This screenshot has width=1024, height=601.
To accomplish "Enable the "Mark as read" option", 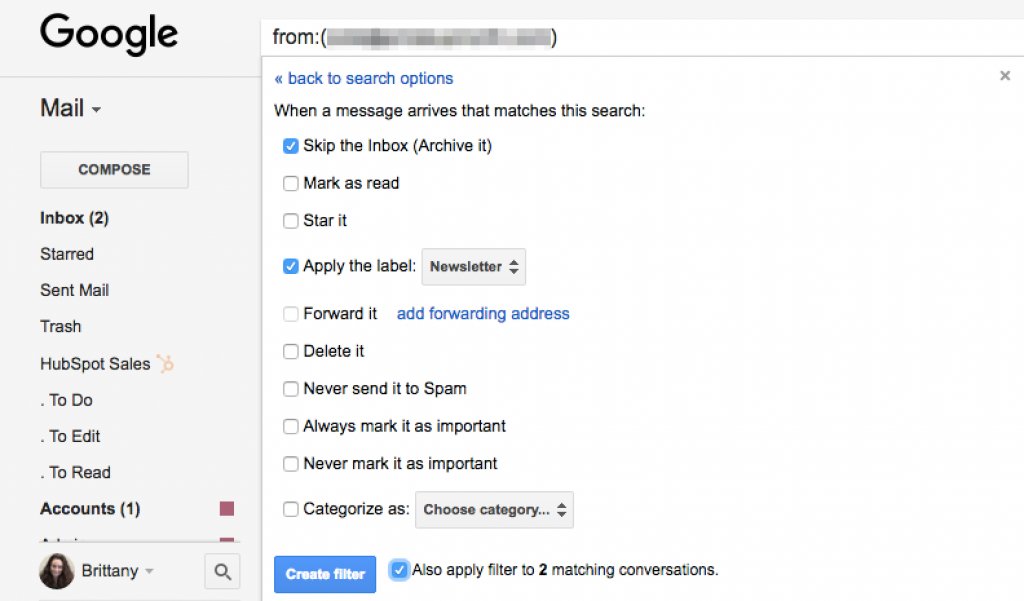I will (x=290, y=183).
